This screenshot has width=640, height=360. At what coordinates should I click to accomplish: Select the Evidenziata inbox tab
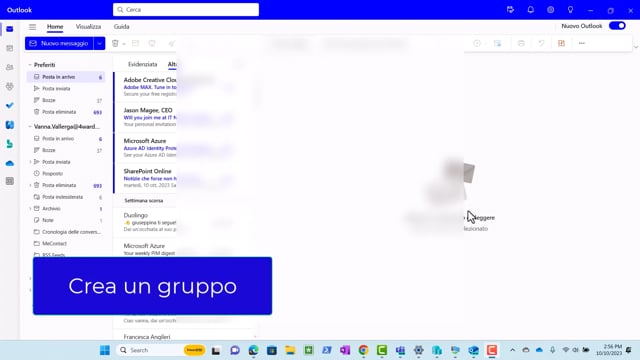[x=142, y=64]
